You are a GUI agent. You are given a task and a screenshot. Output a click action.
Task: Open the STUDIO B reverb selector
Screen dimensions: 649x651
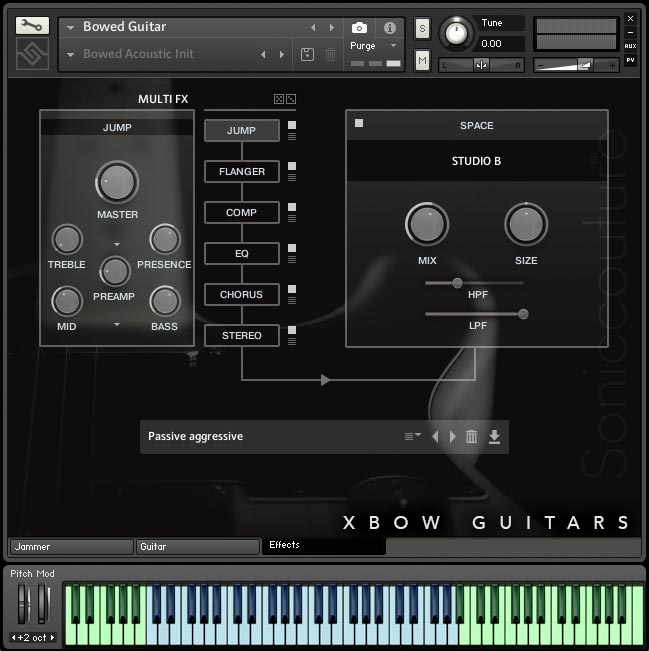(476, 161)
